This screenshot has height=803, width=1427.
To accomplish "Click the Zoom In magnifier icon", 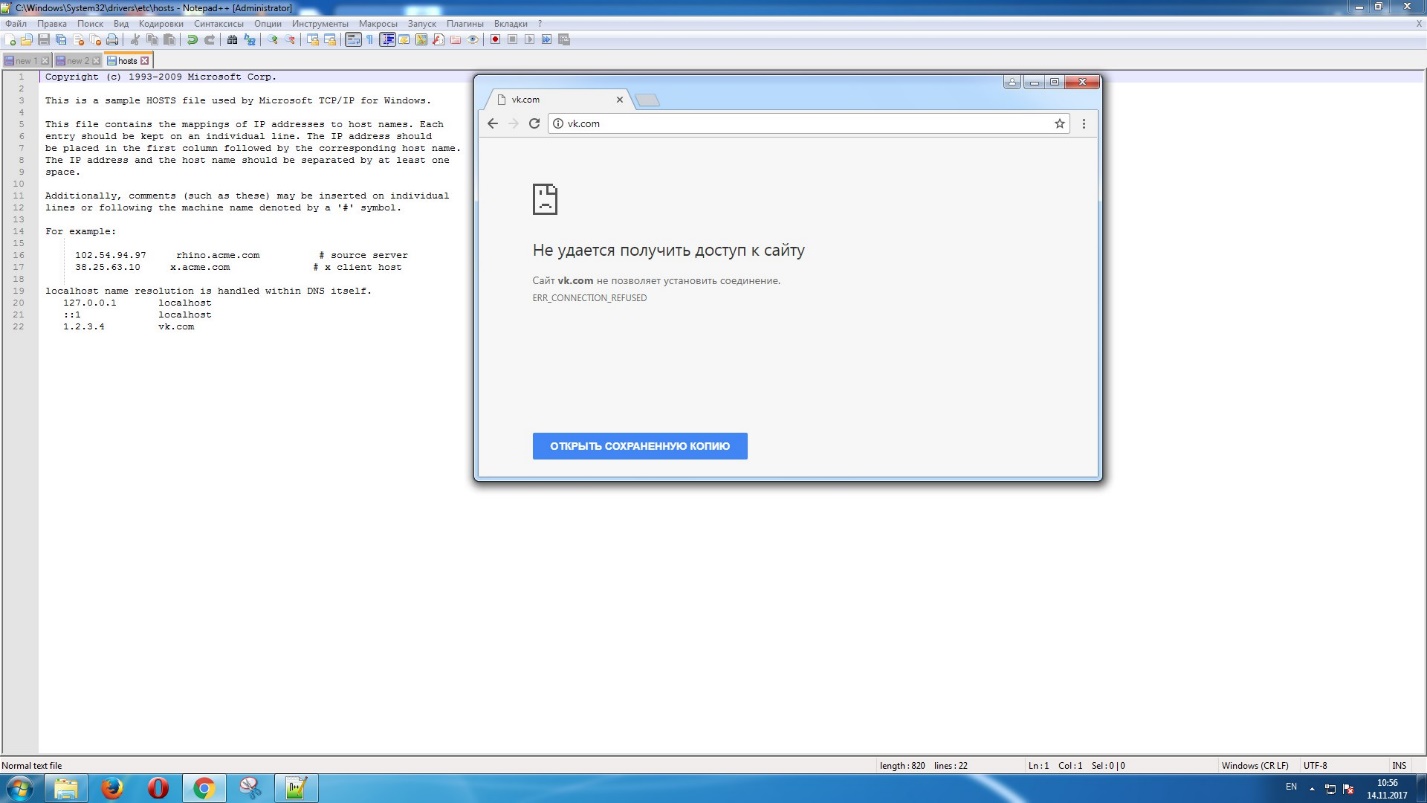I will point(272,40).
